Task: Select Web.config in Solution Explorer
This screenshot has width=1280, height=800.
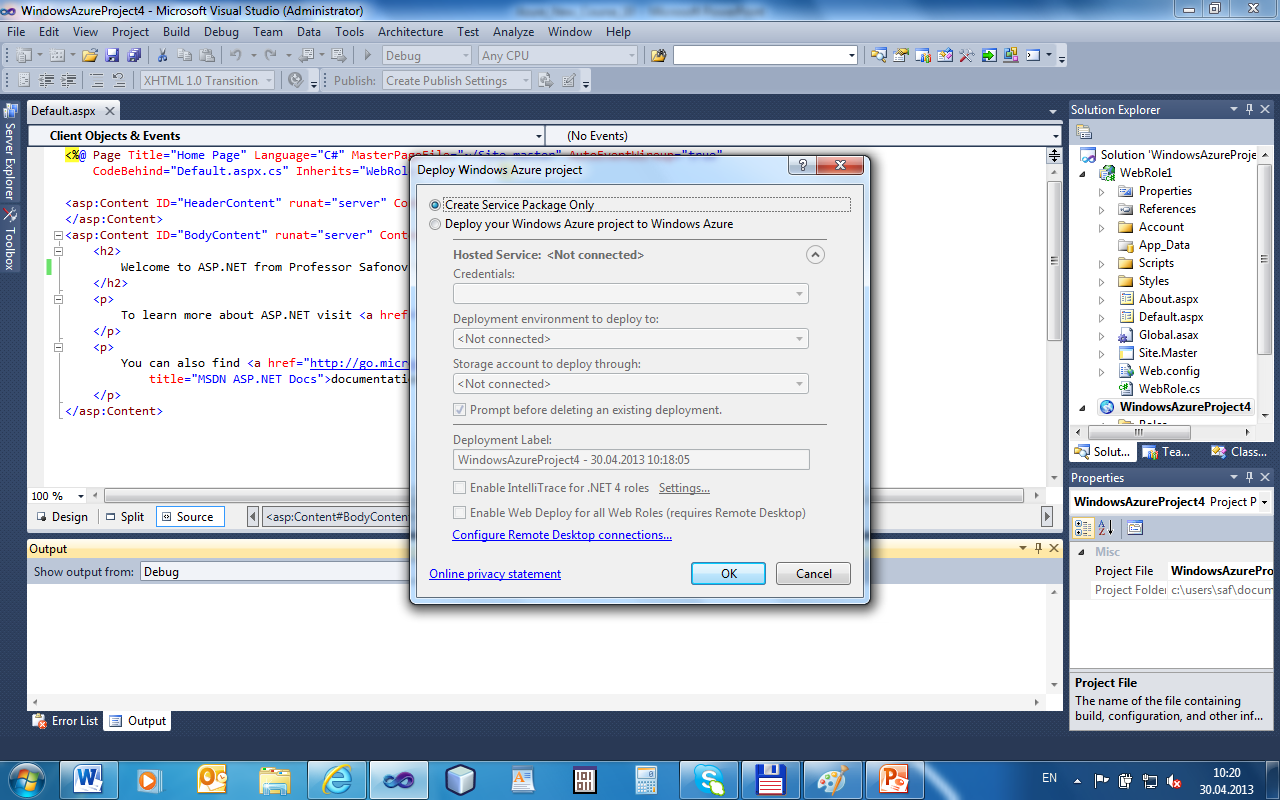Action: [1169, 371]
